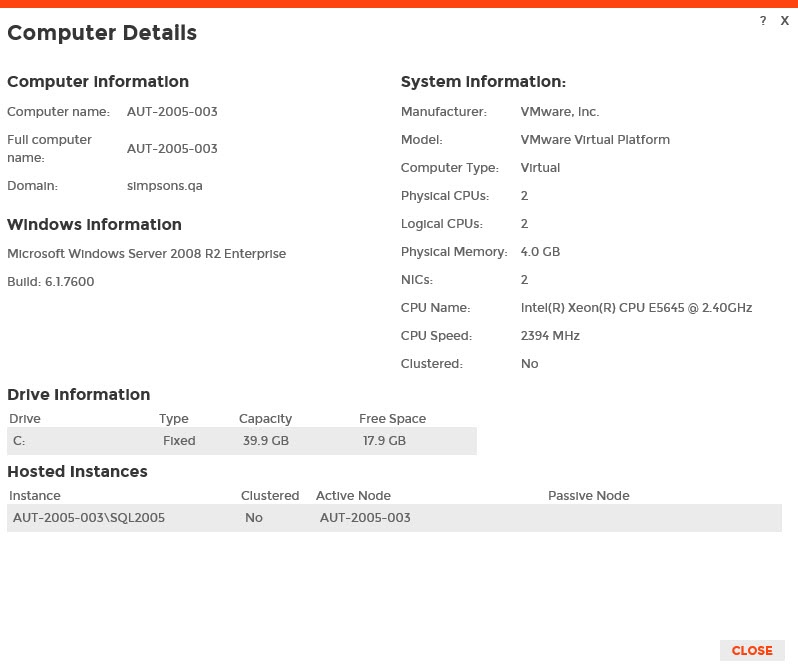The height and width of the screenshot is (666, 798).
Task: Click the Capacity column header
Action: [x=265, y=419]
